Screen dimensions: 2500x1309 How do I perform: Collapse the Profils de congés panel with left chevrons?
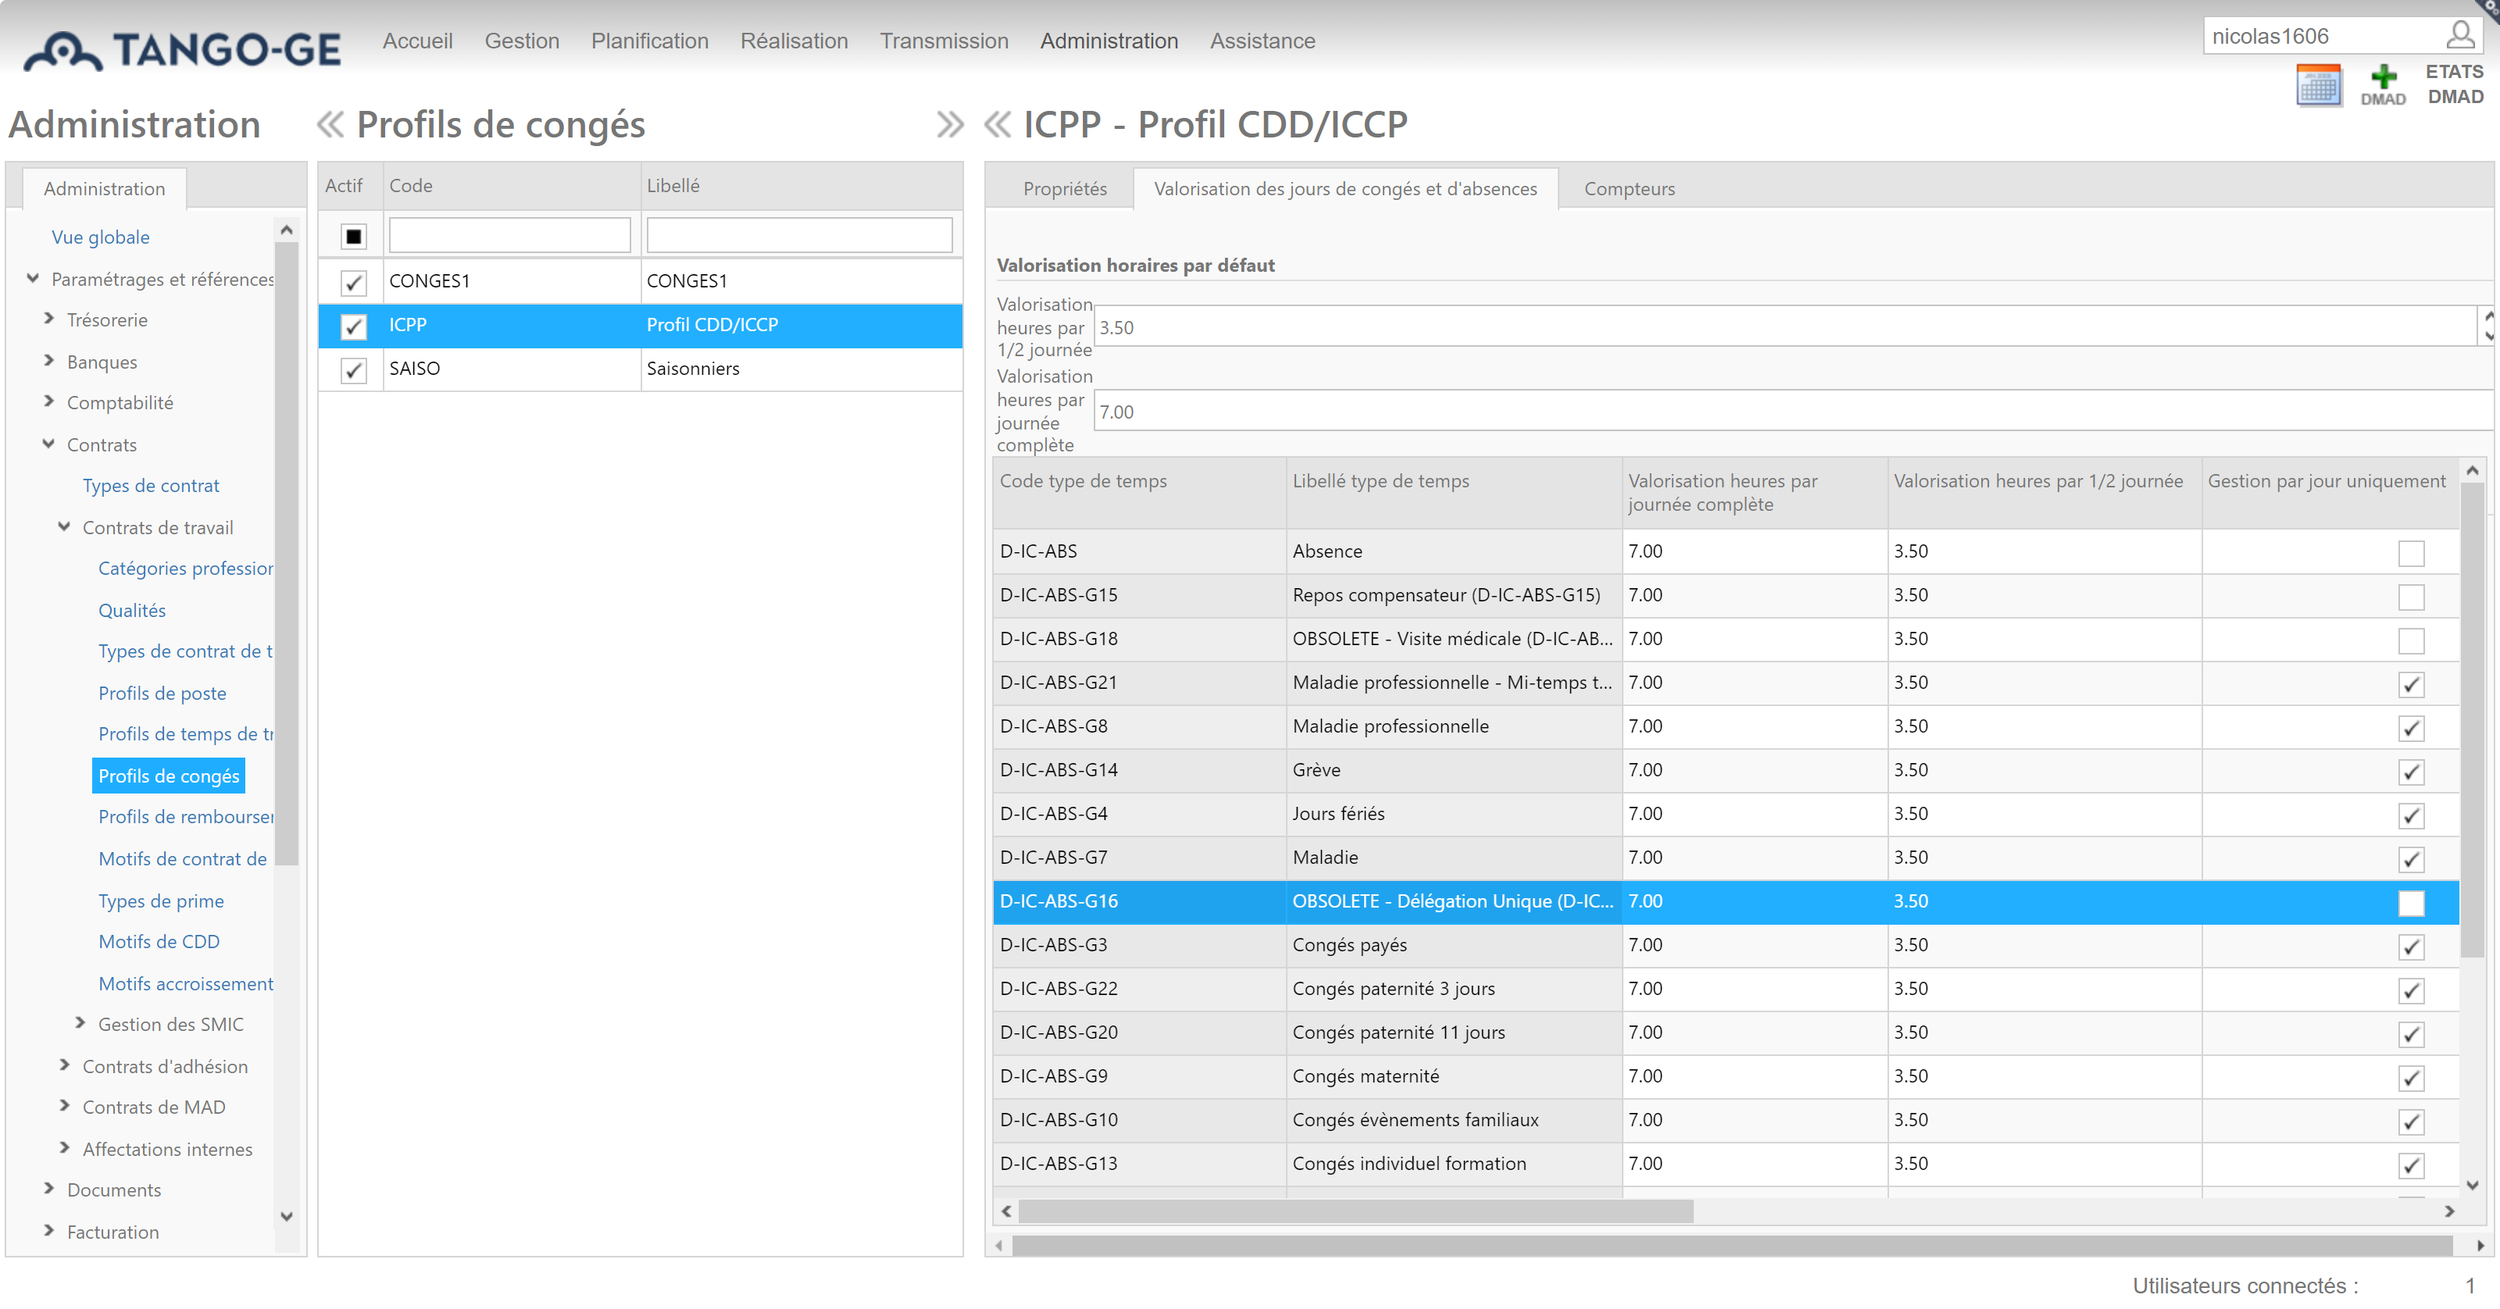click(330, 125)
